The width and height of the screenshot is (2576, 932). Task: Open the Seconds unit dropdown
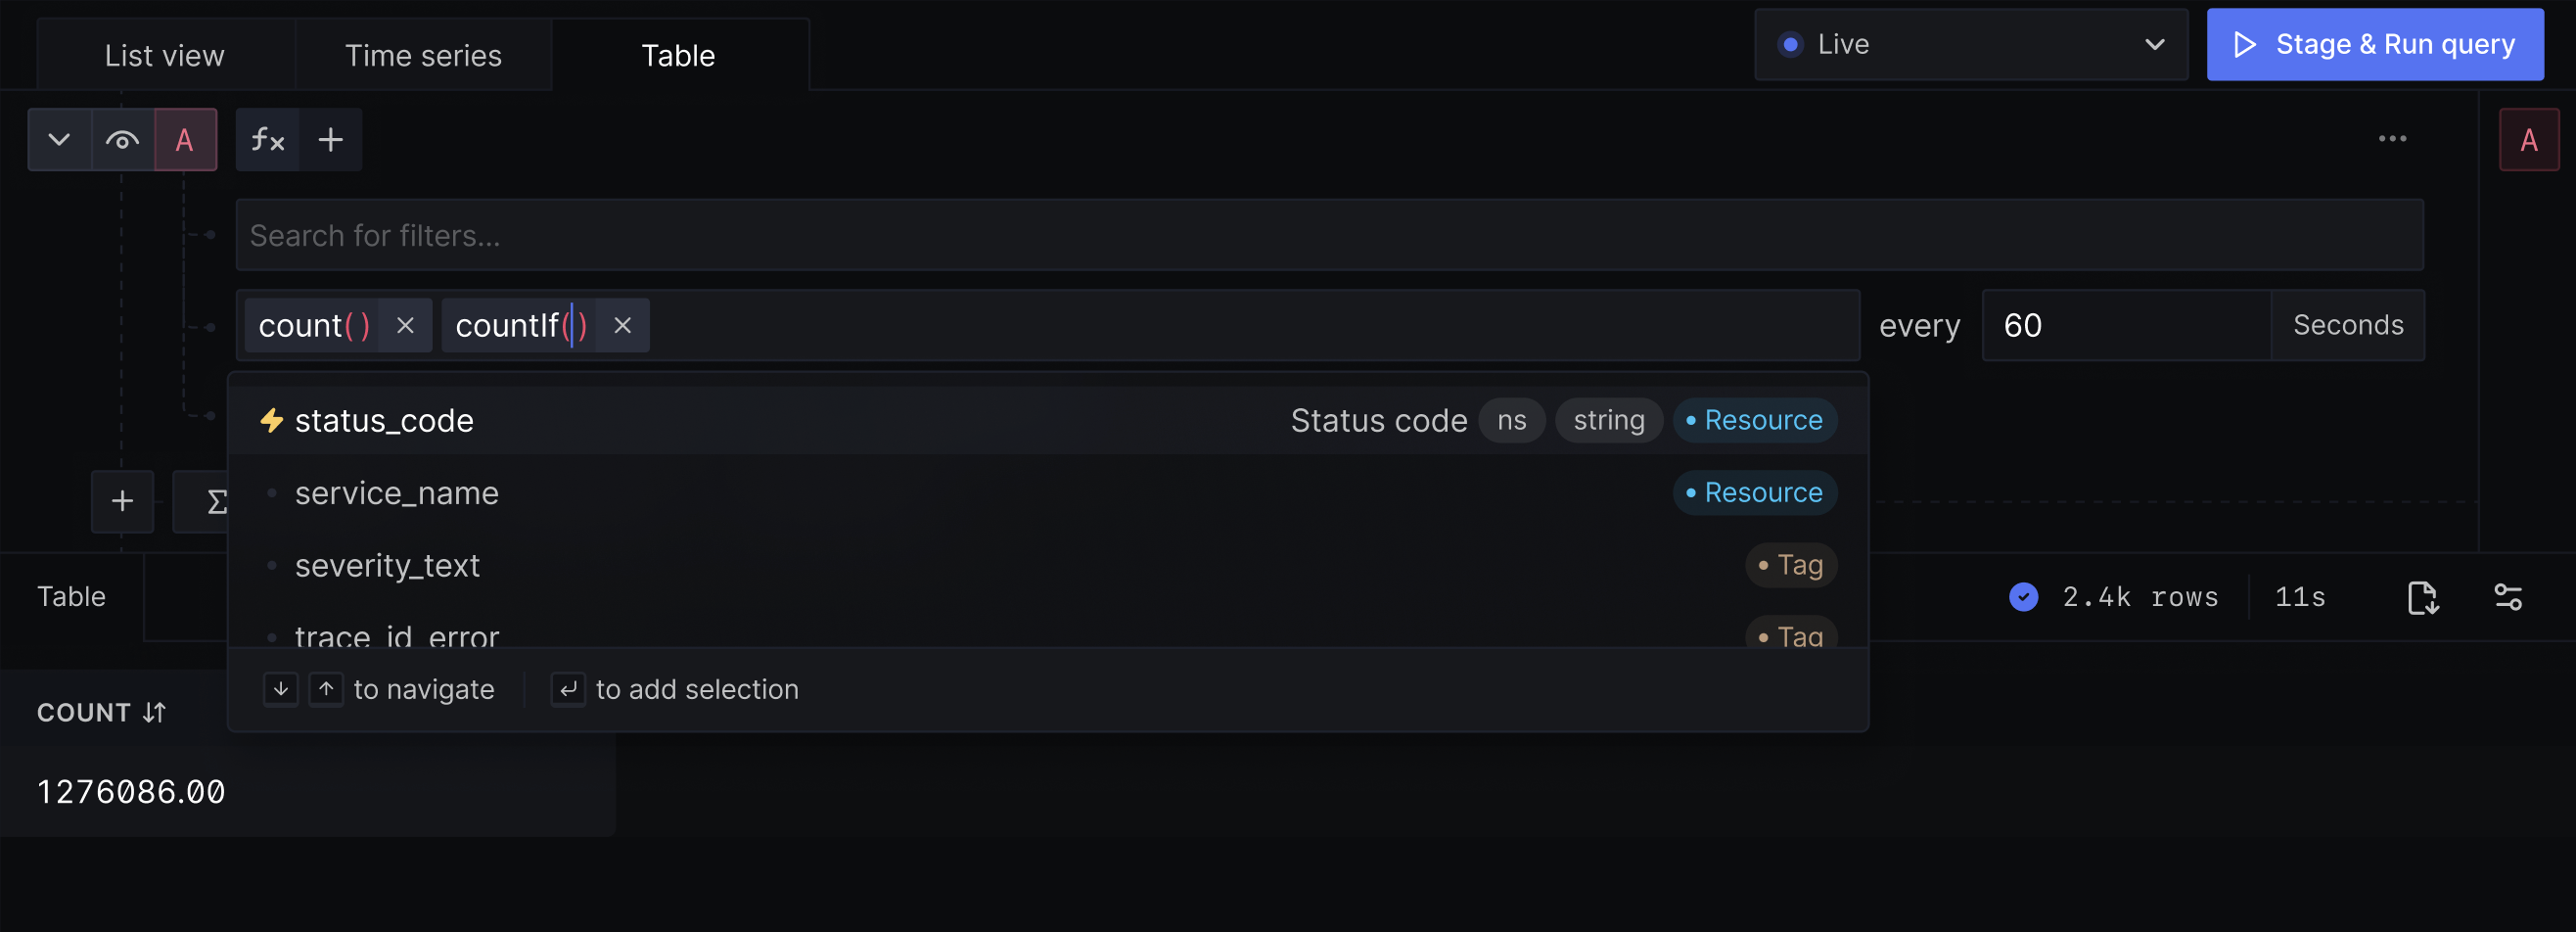pos(2347,326)
